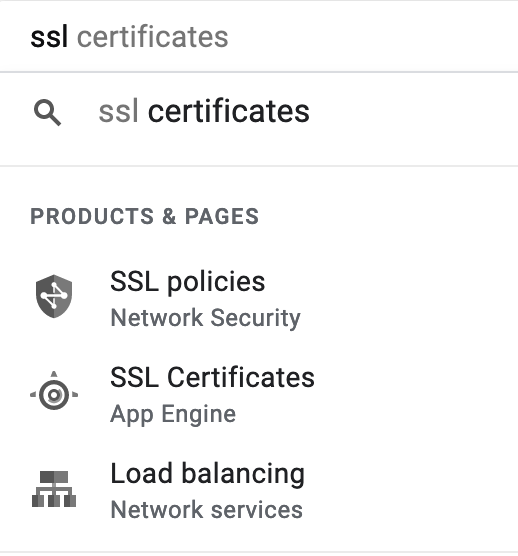Click the greyed autocomplete word 'certificates' in search box

click(x=152, y=37)
